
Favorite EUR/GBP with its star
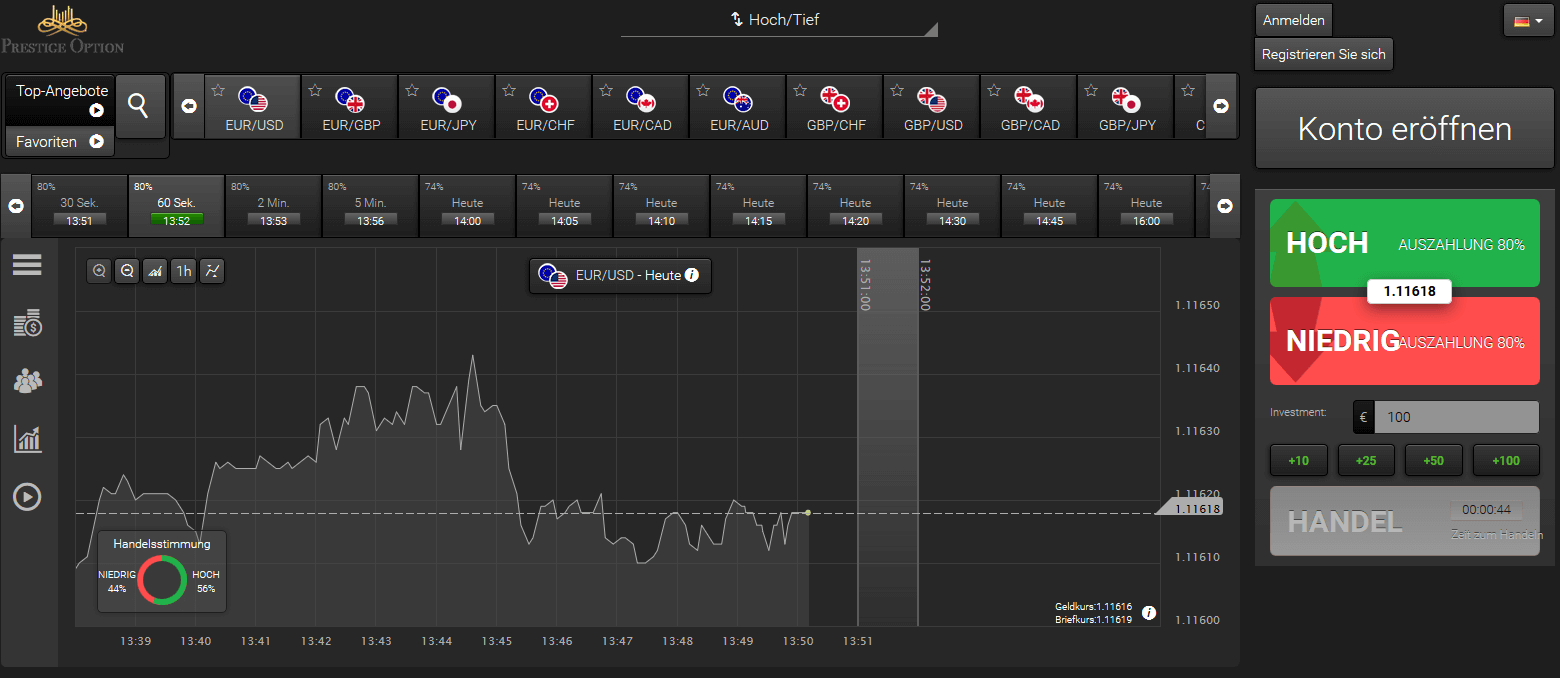tap(314, 90)
